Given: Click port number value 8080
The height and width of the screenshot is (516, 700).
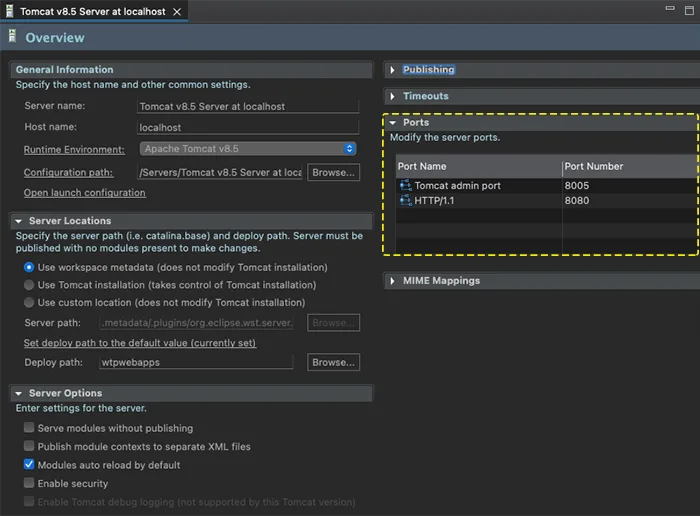Looking at the screenshot, I should [576, 200].
